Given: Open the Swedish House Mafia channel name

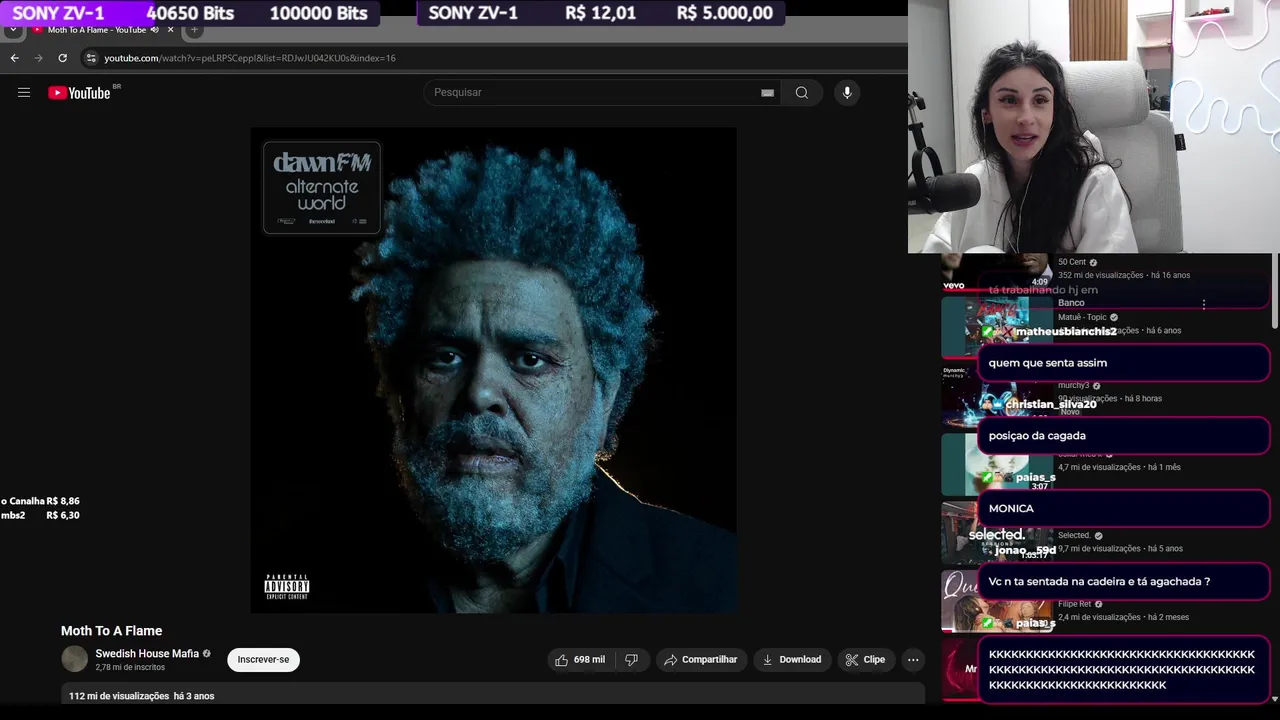Looking at the screenshot, I should pos(147,654).
